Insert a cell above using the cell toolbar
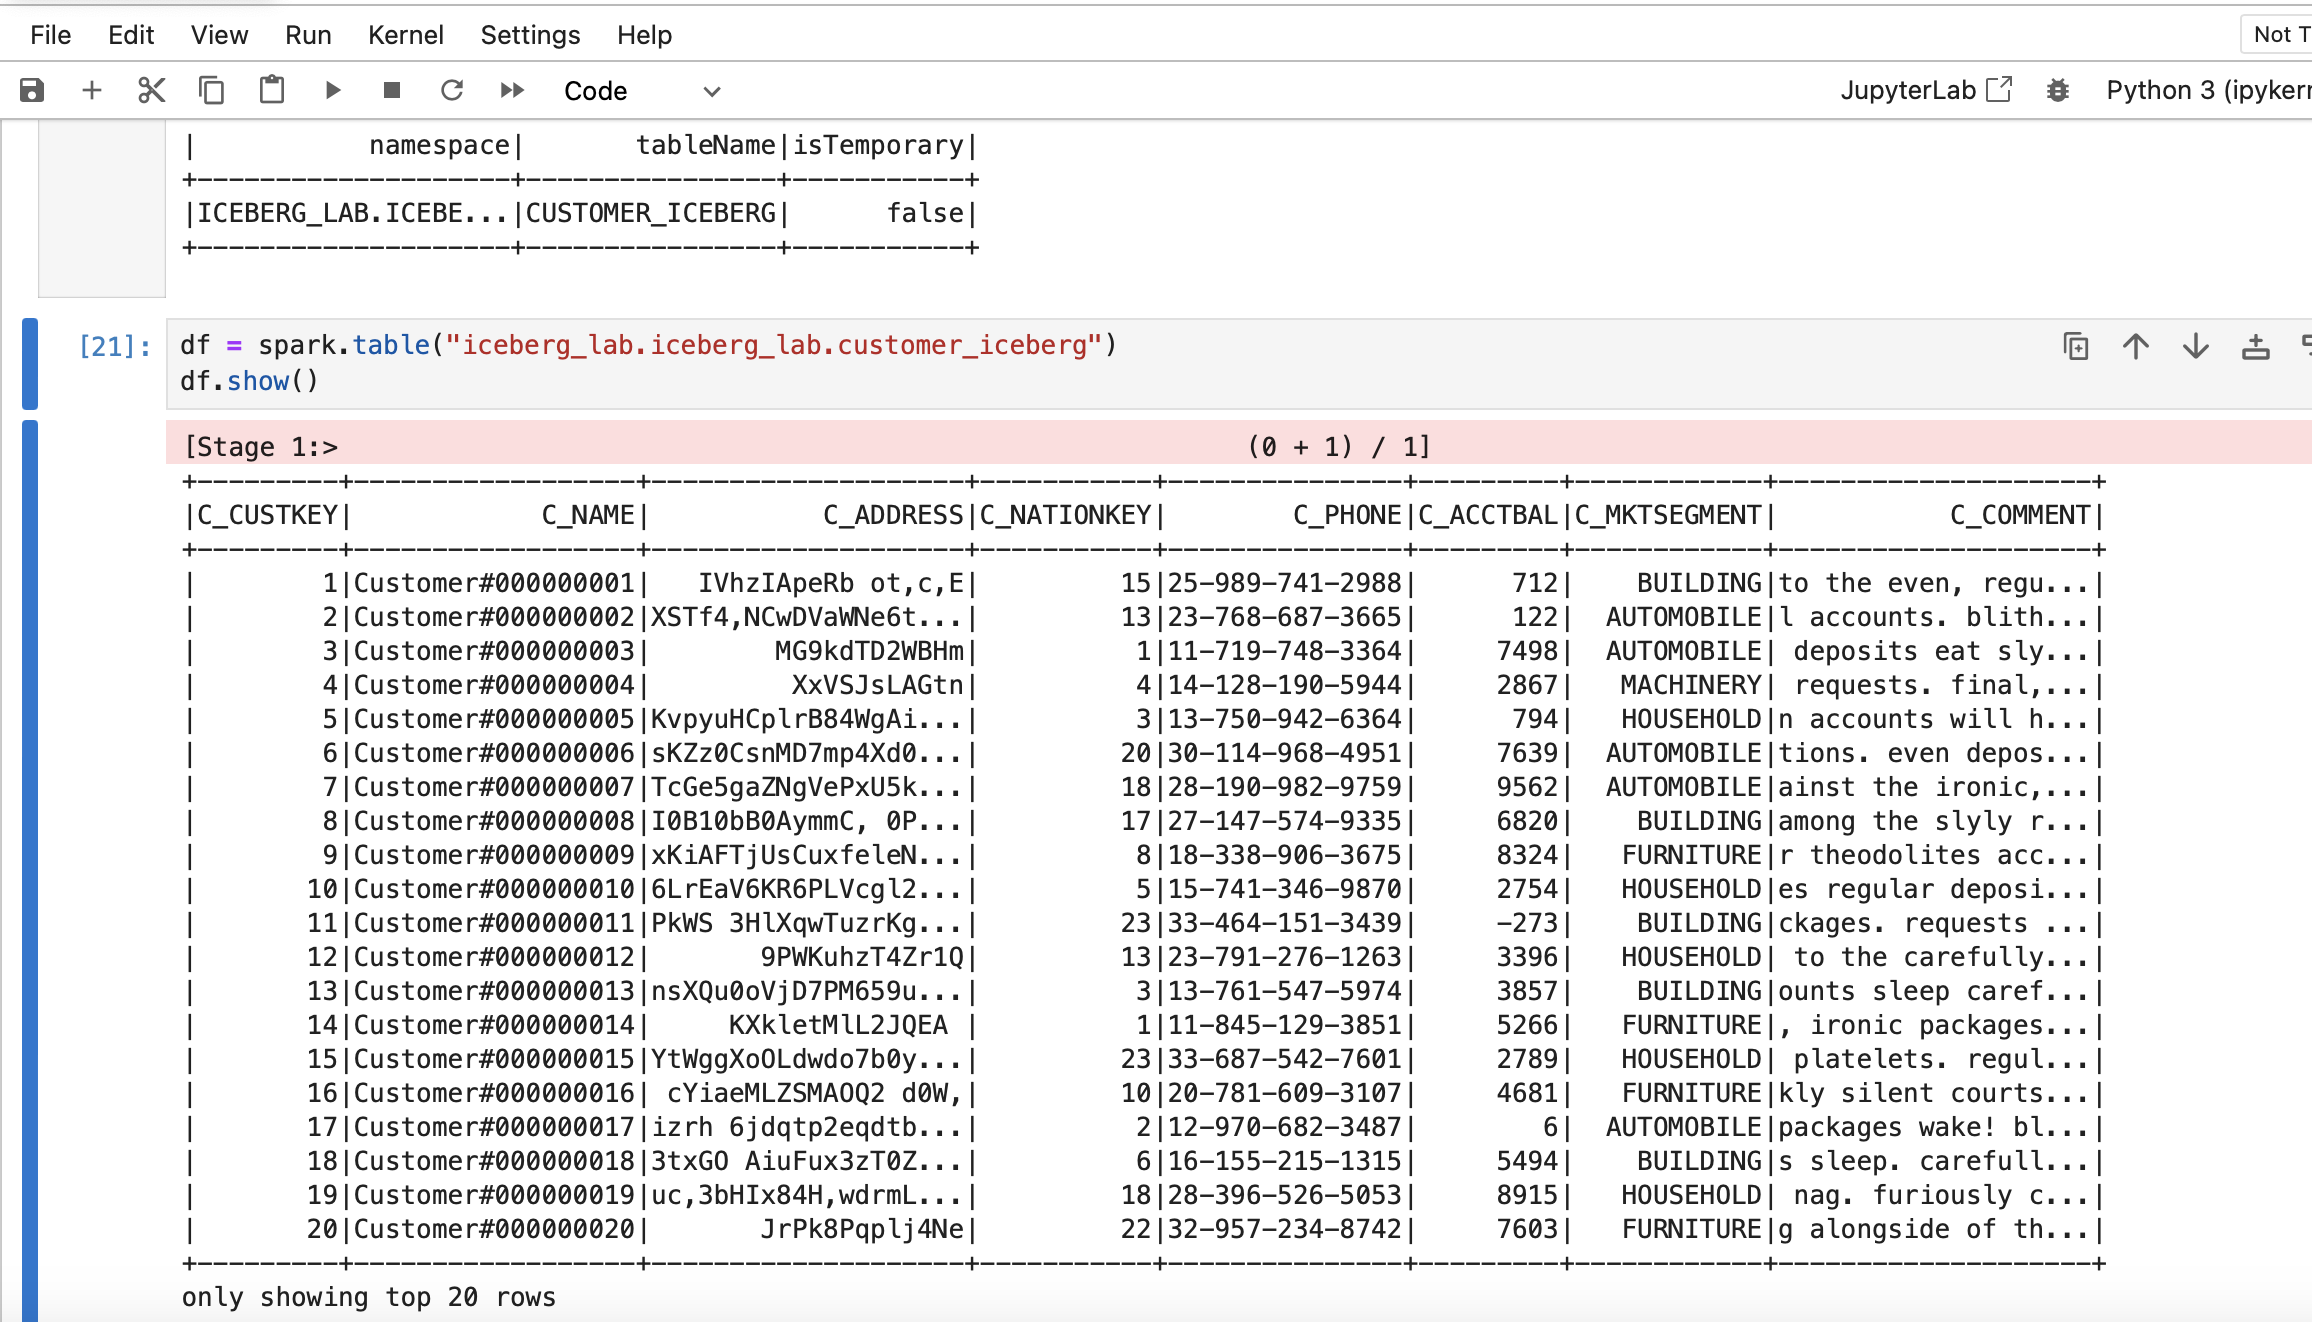The height and width of the screenshot is (1322, 2312). (2256, 347)
